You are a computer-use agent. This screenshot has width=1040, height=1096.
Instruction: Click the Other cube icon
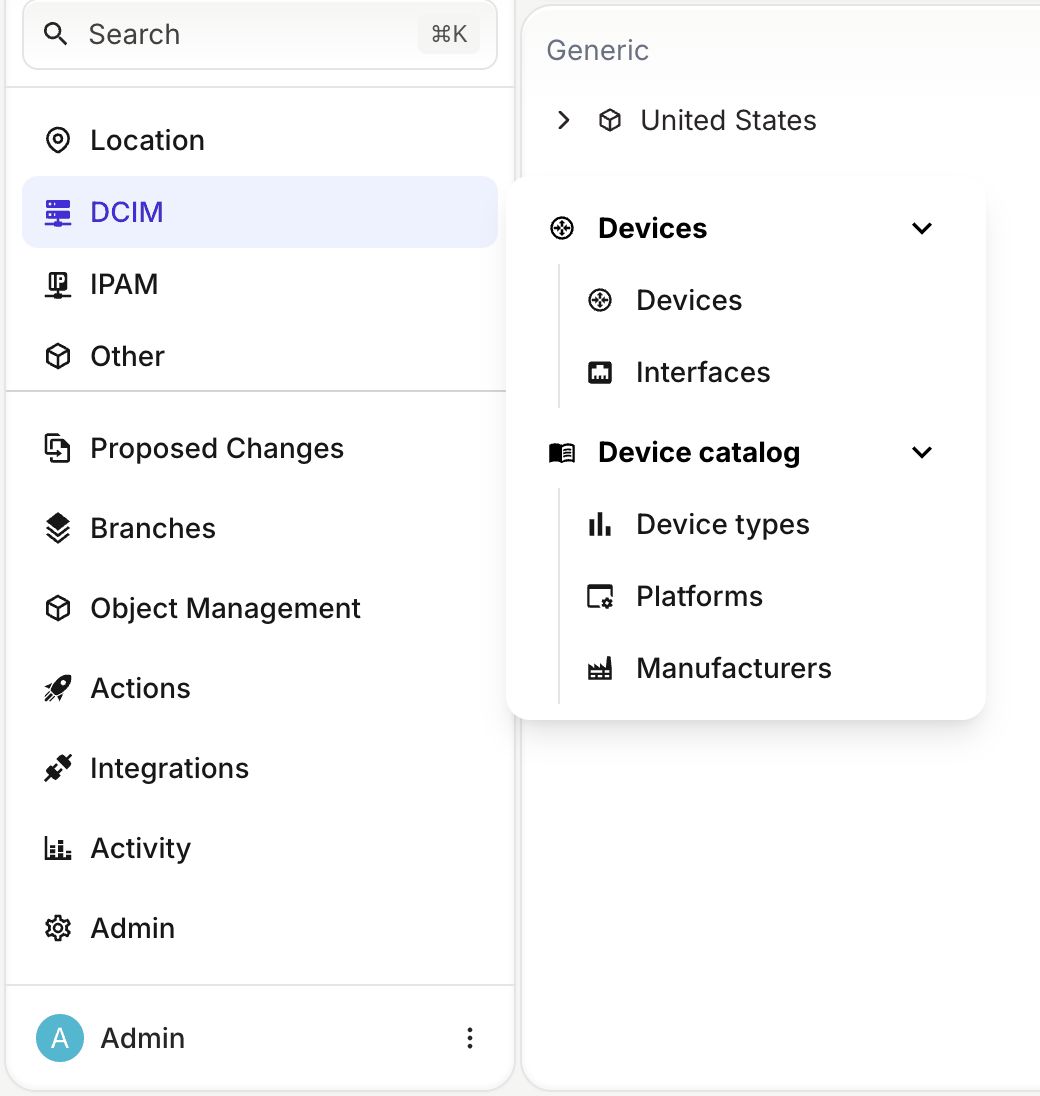pyautogui.click(x=58, y=356)
